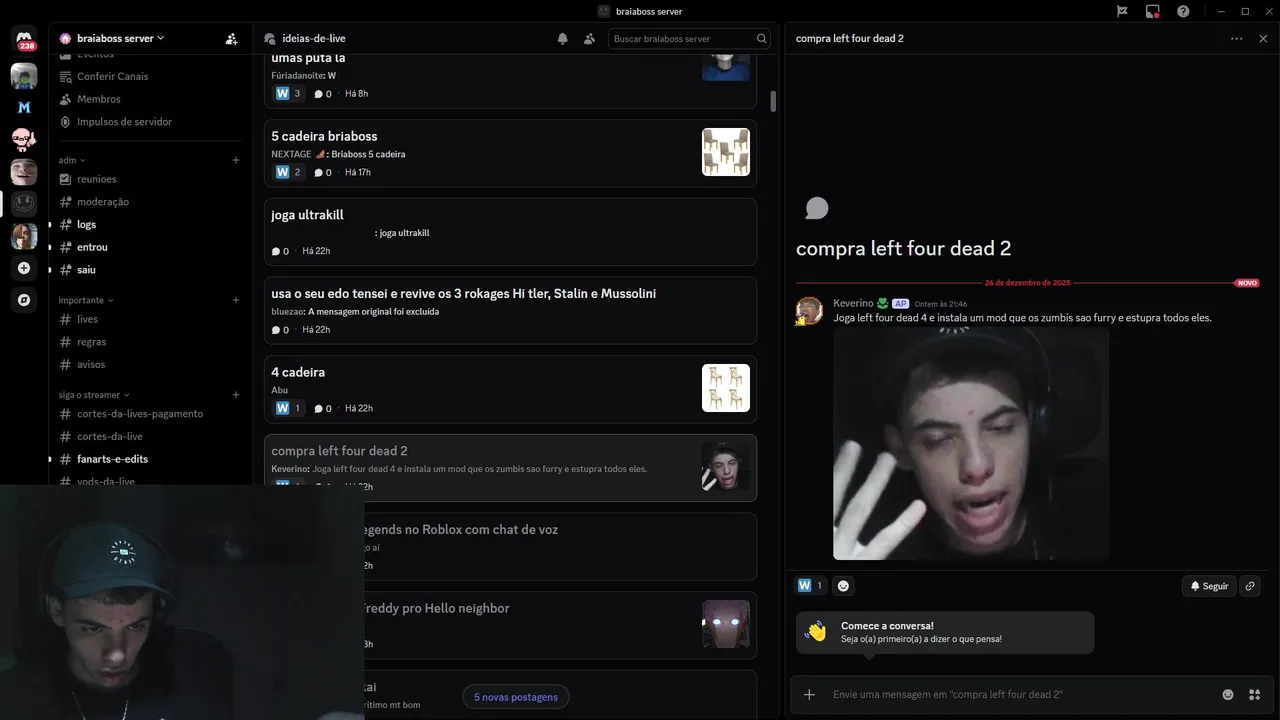
Task: Click the 4 cadeira chairs thumbnail
Action: [x=726, y=388]
